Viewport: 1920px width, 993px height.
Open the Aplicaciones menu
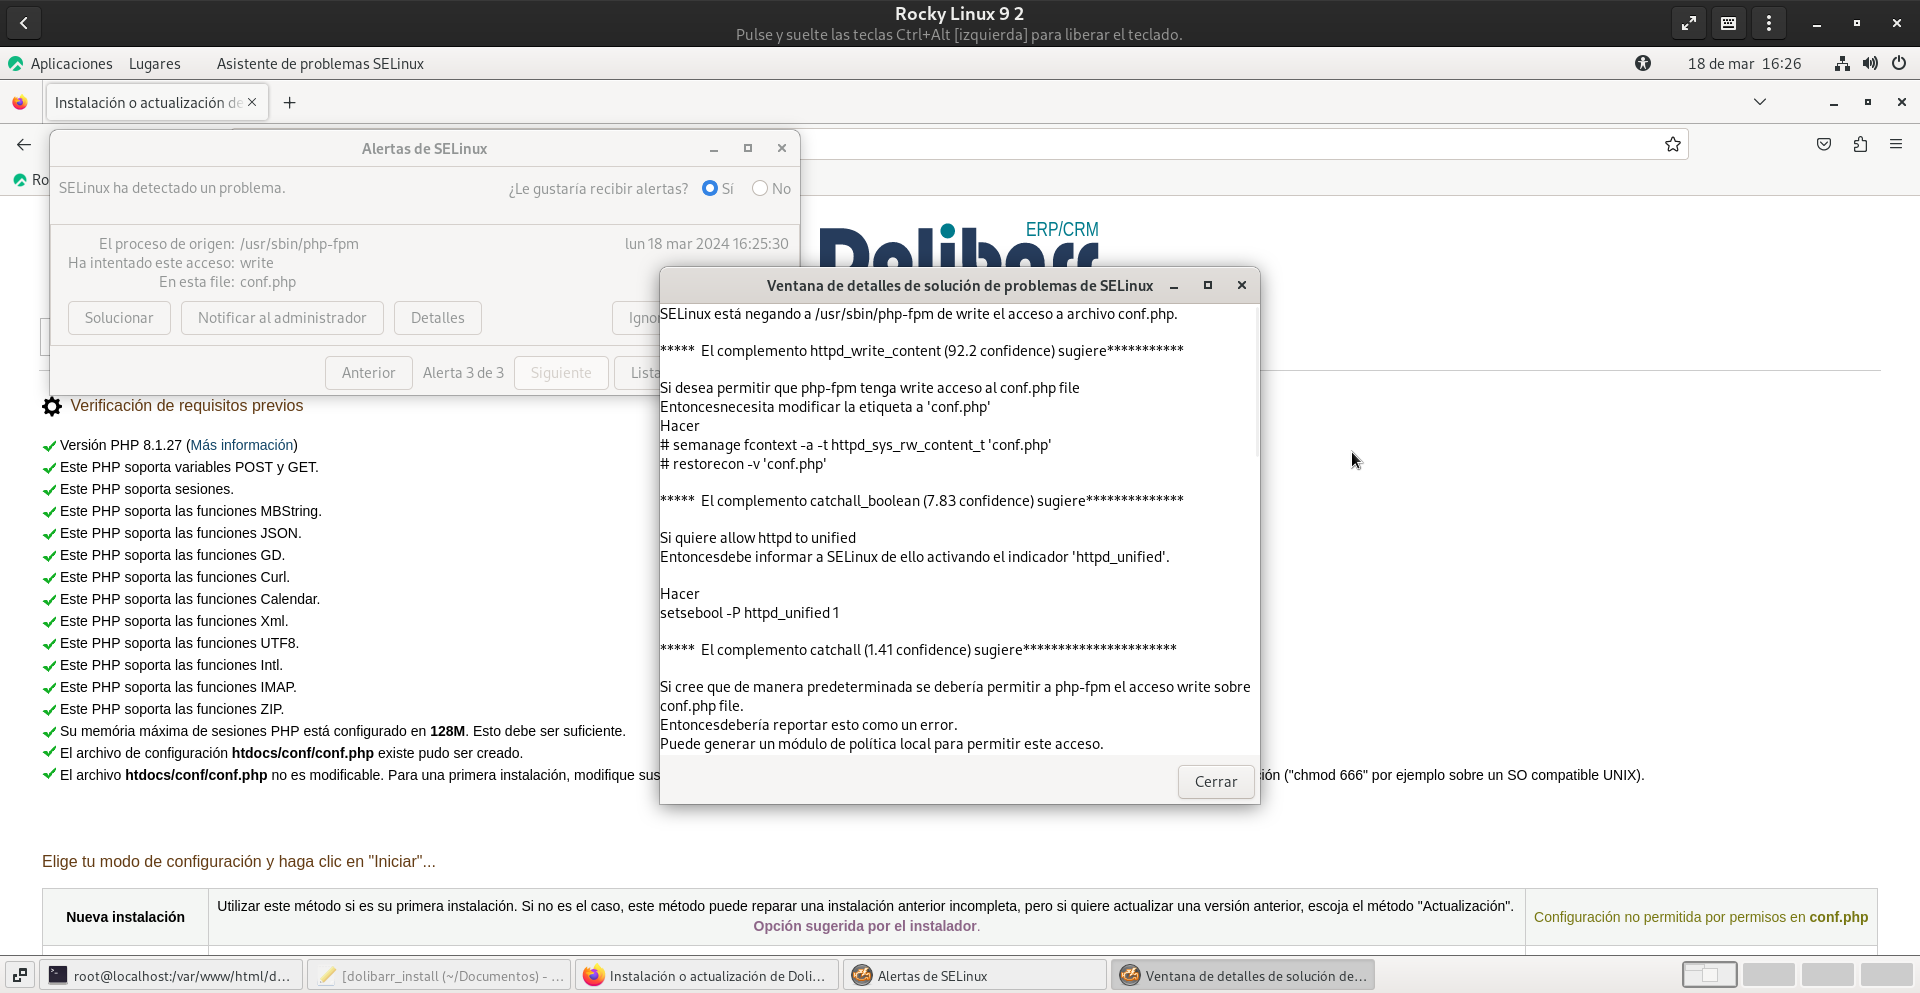(71, 64)
